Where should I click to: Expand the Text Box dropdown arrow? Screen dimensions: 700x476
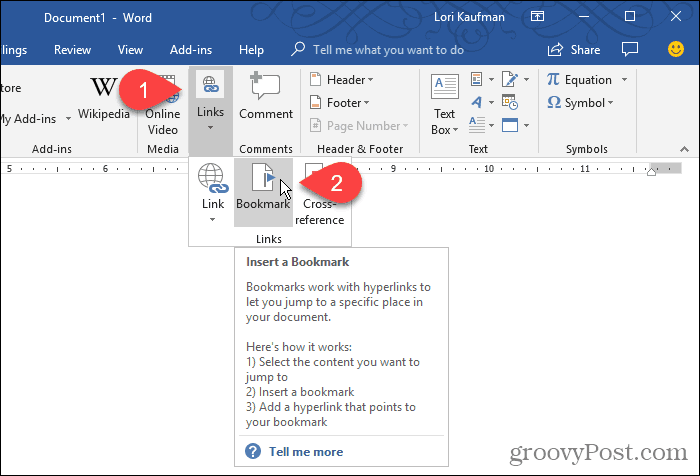456,130
